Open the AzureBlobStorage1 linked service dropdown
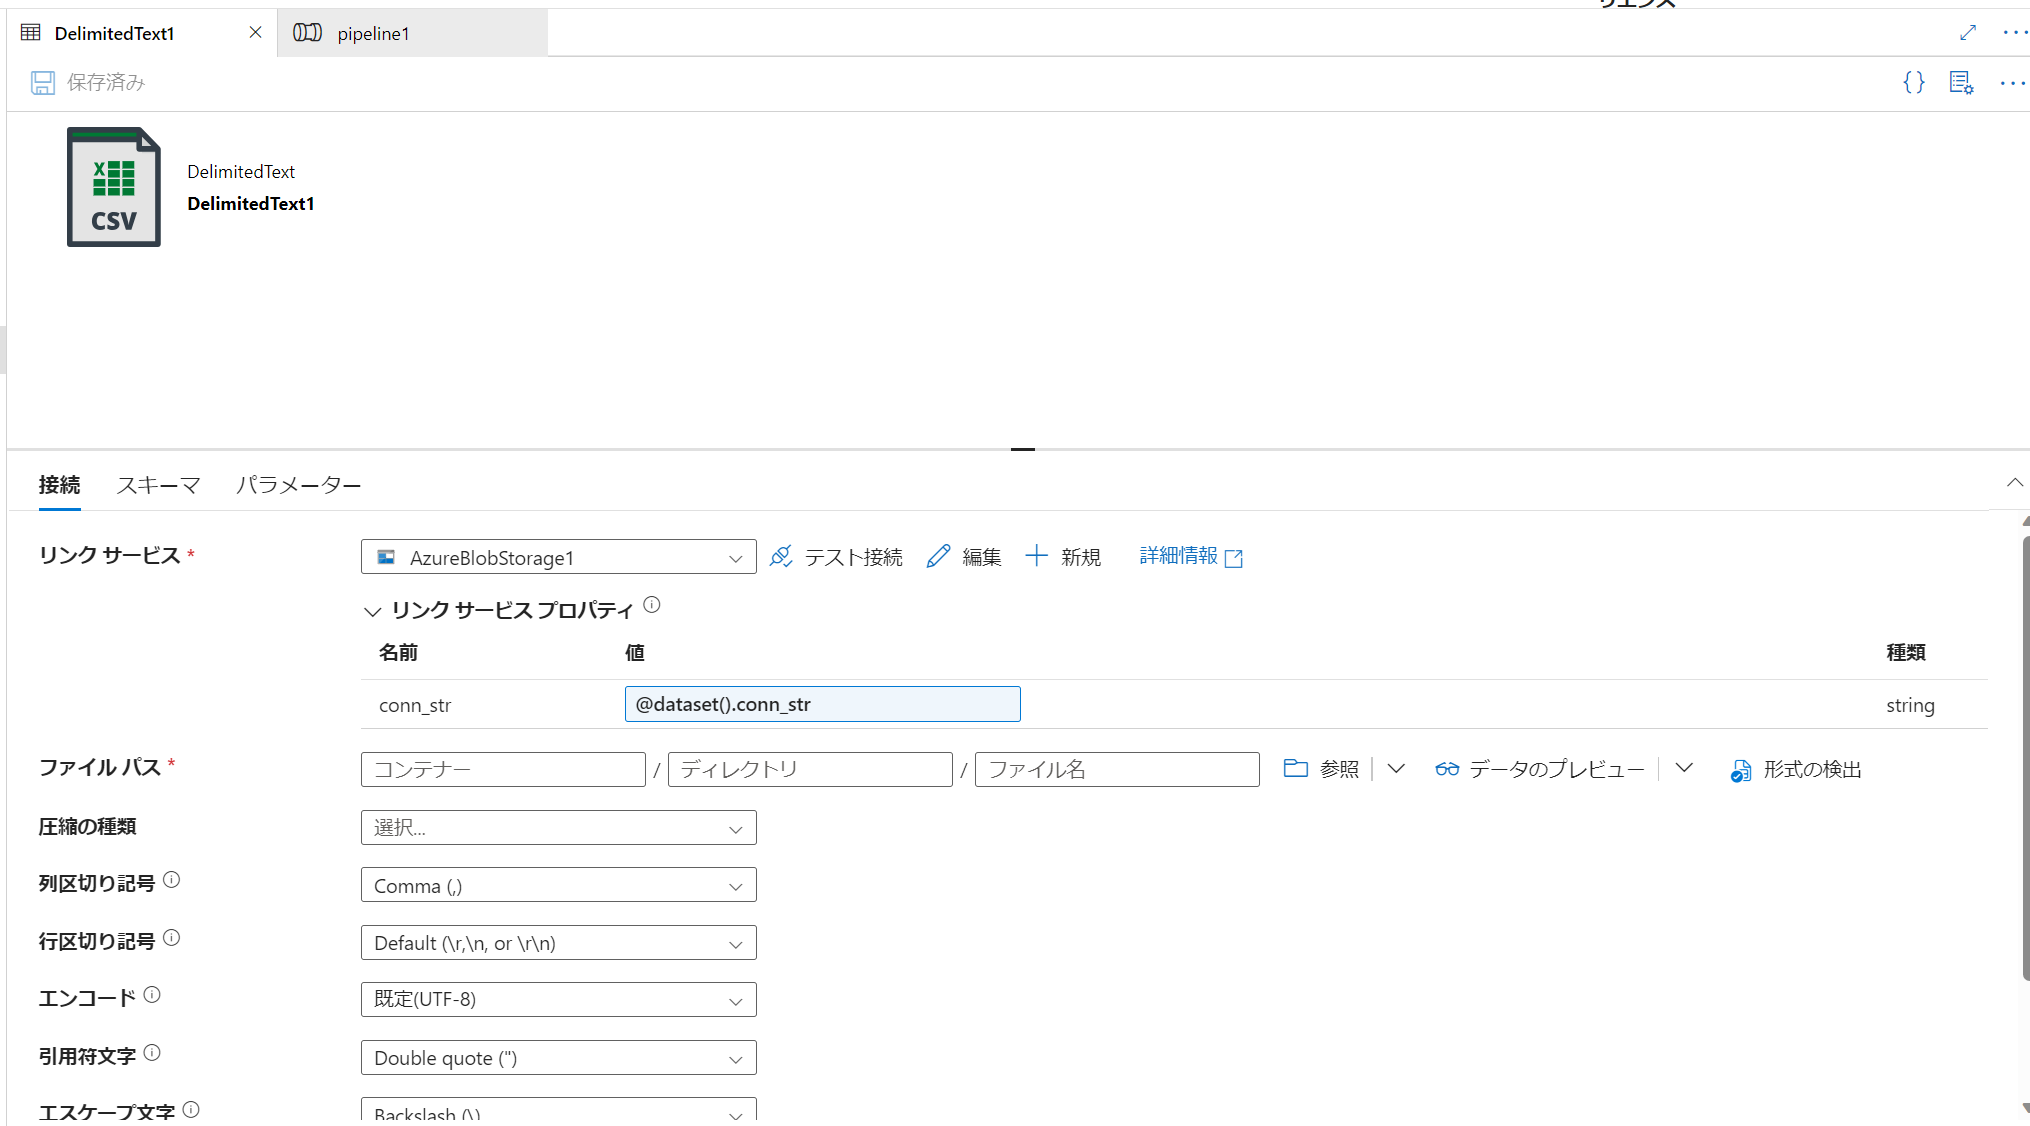Viewport: 2030px width, 1126px height. pyautogui.click(x=558, y=557)
